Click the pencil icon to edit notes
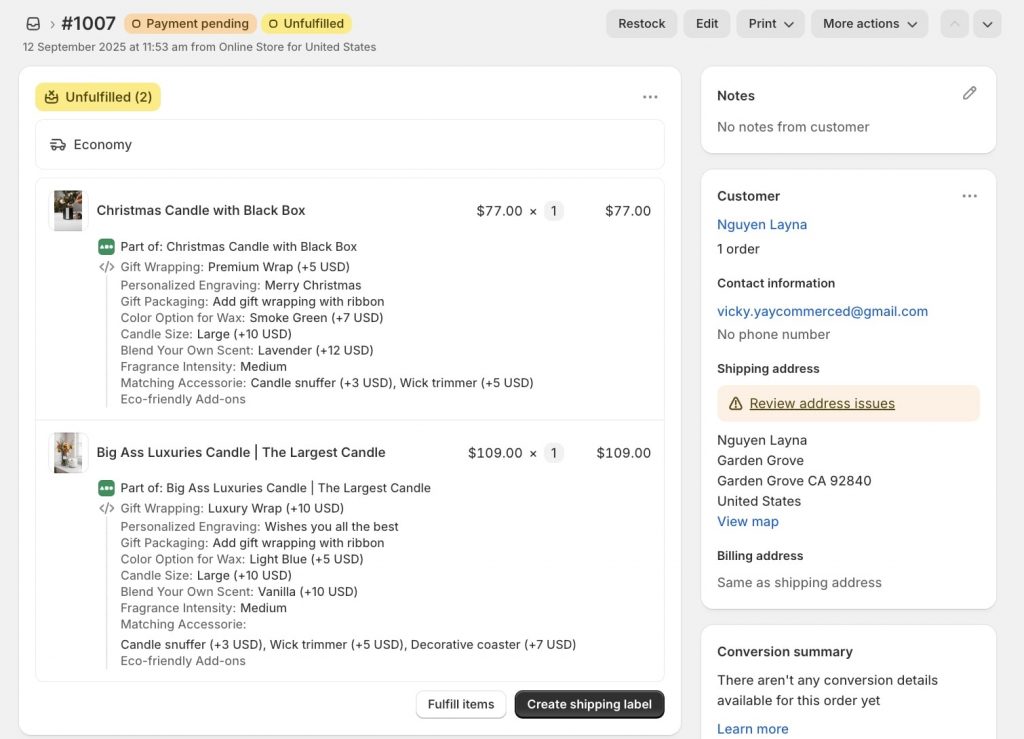Viewport: 1024px width, 739px height. coord(969,93)
